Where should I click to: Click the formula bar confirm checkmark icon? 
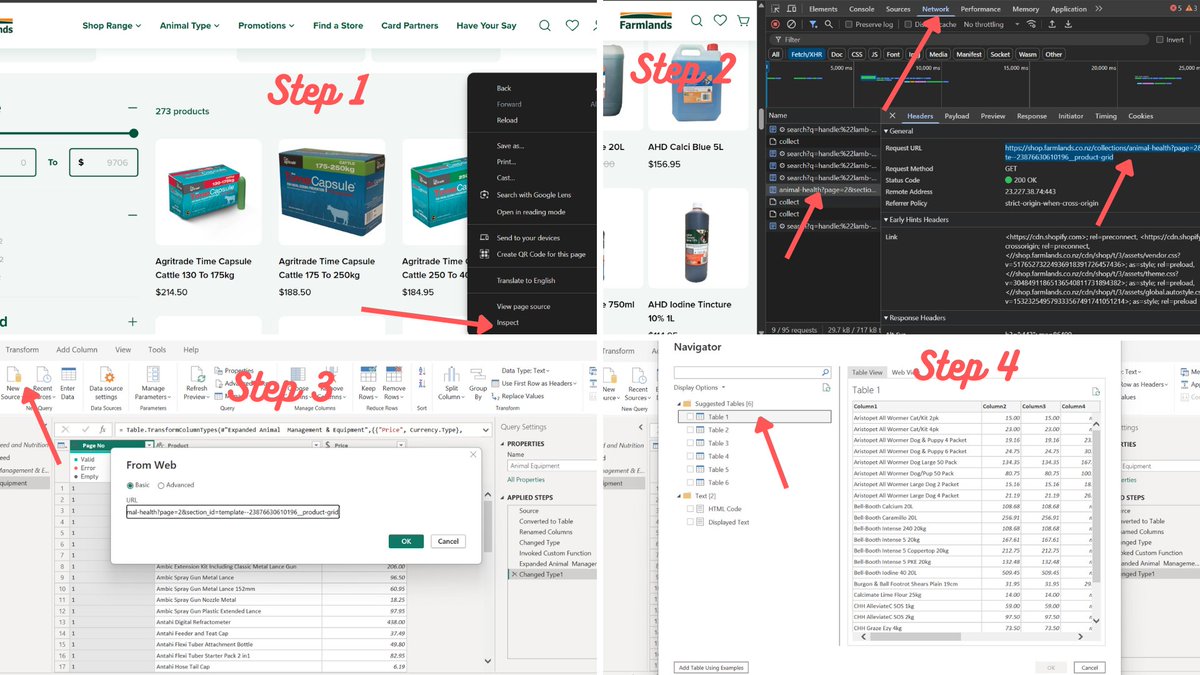click(x=86, y=429)
